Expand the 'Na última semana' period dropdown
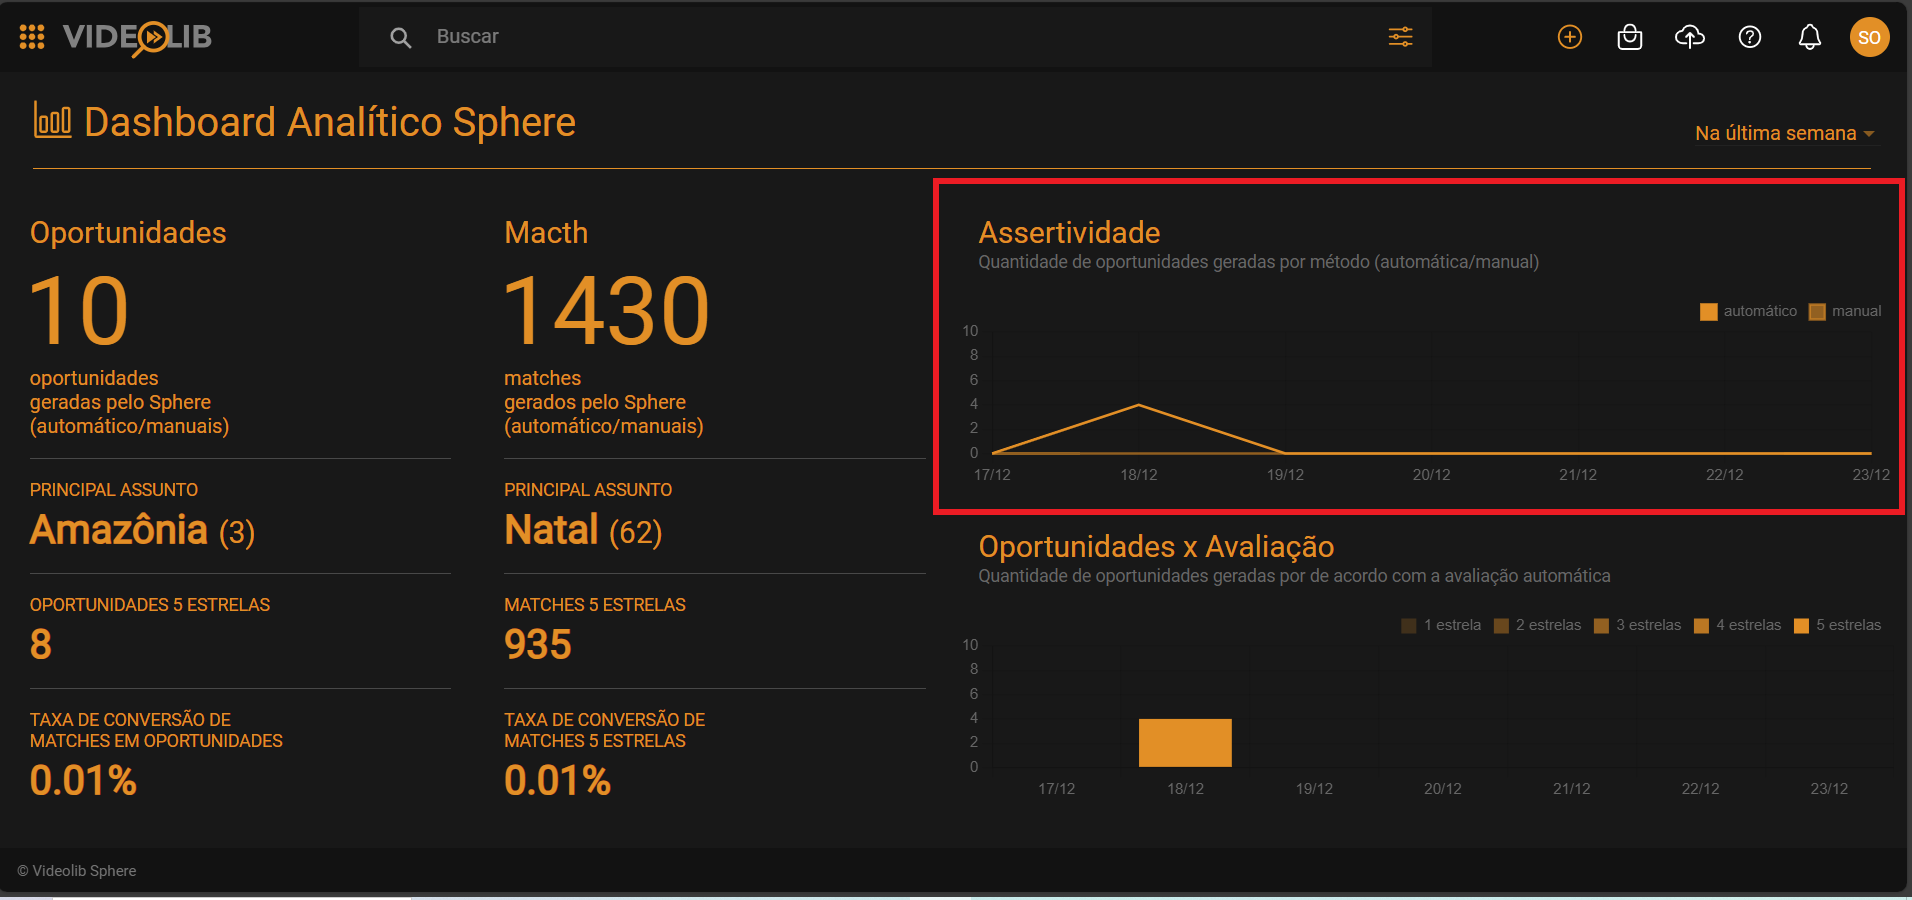This screenshot has height=900, width=1912. [x=1775, y=133]
